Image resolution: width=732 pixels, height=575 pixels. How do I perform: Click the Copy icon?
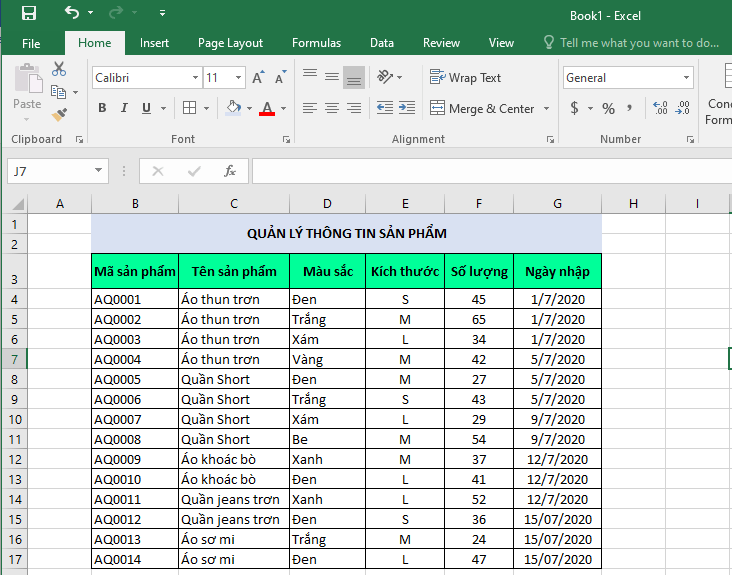click(x=58, y=92)
